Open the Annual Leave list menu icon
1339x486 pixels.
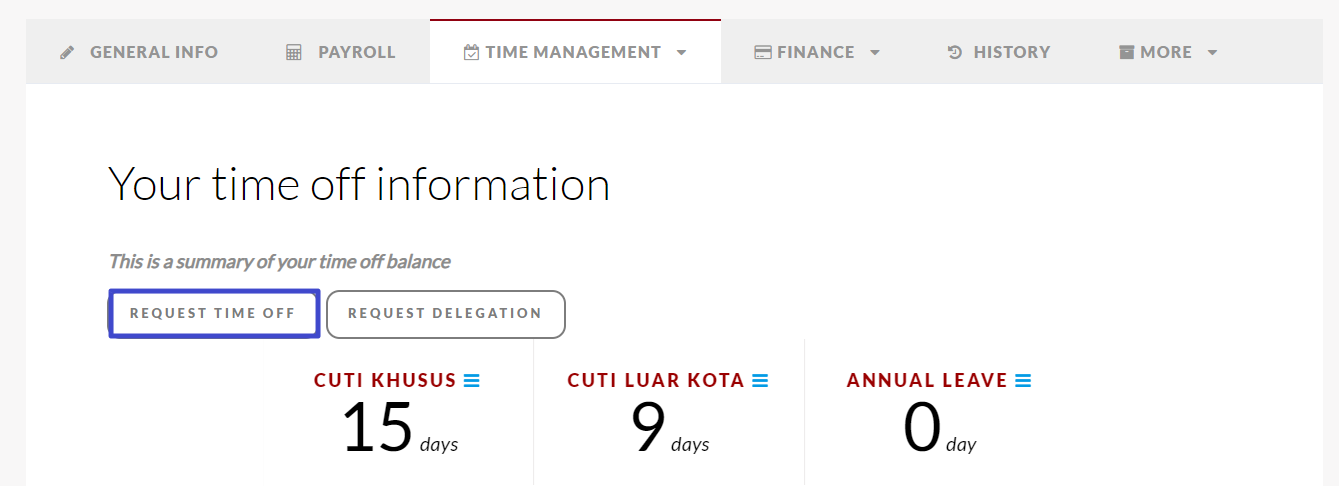click(1023, 381)
